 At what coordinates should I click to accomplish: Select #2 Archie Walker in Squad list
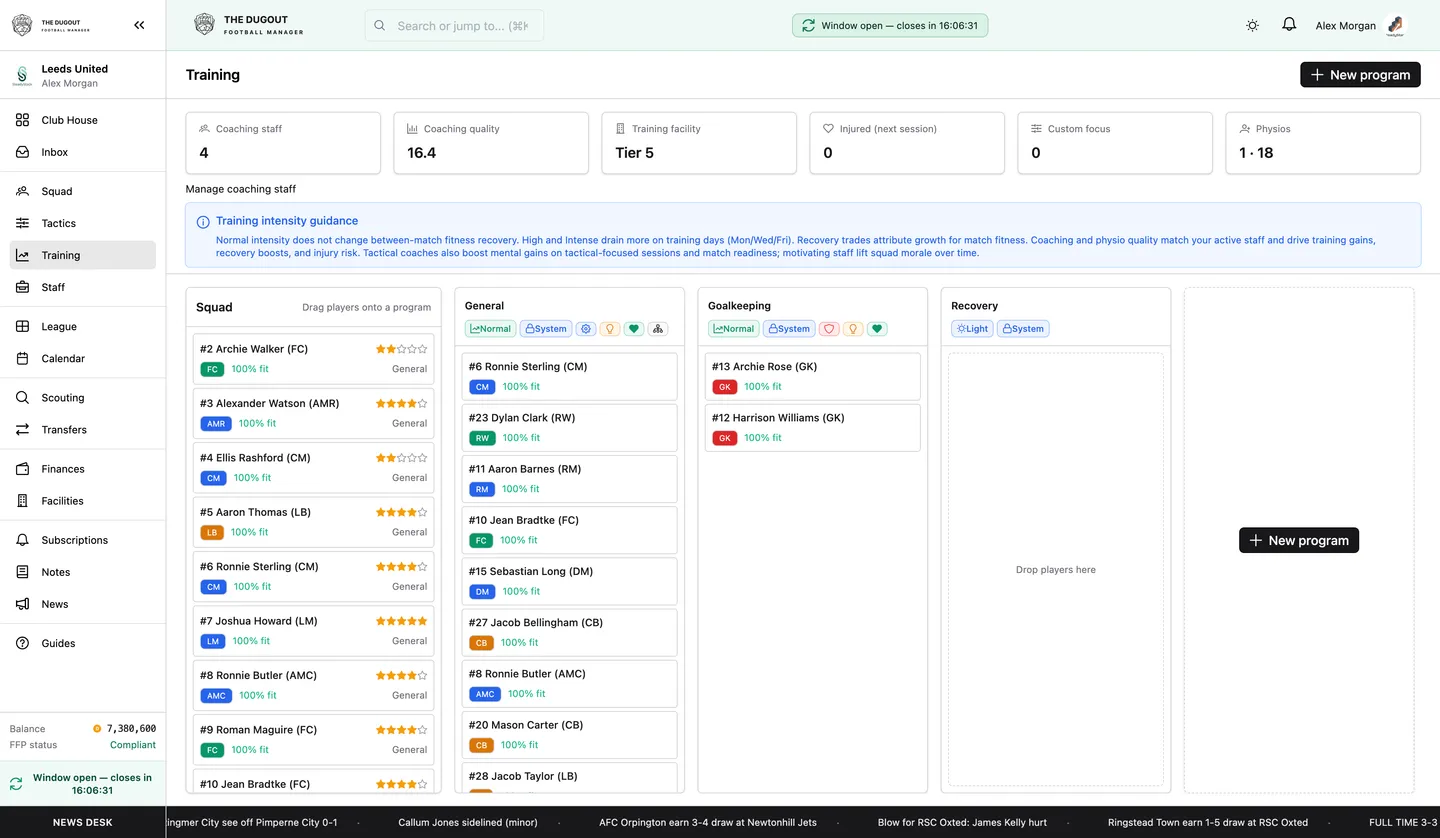[313, 359]
